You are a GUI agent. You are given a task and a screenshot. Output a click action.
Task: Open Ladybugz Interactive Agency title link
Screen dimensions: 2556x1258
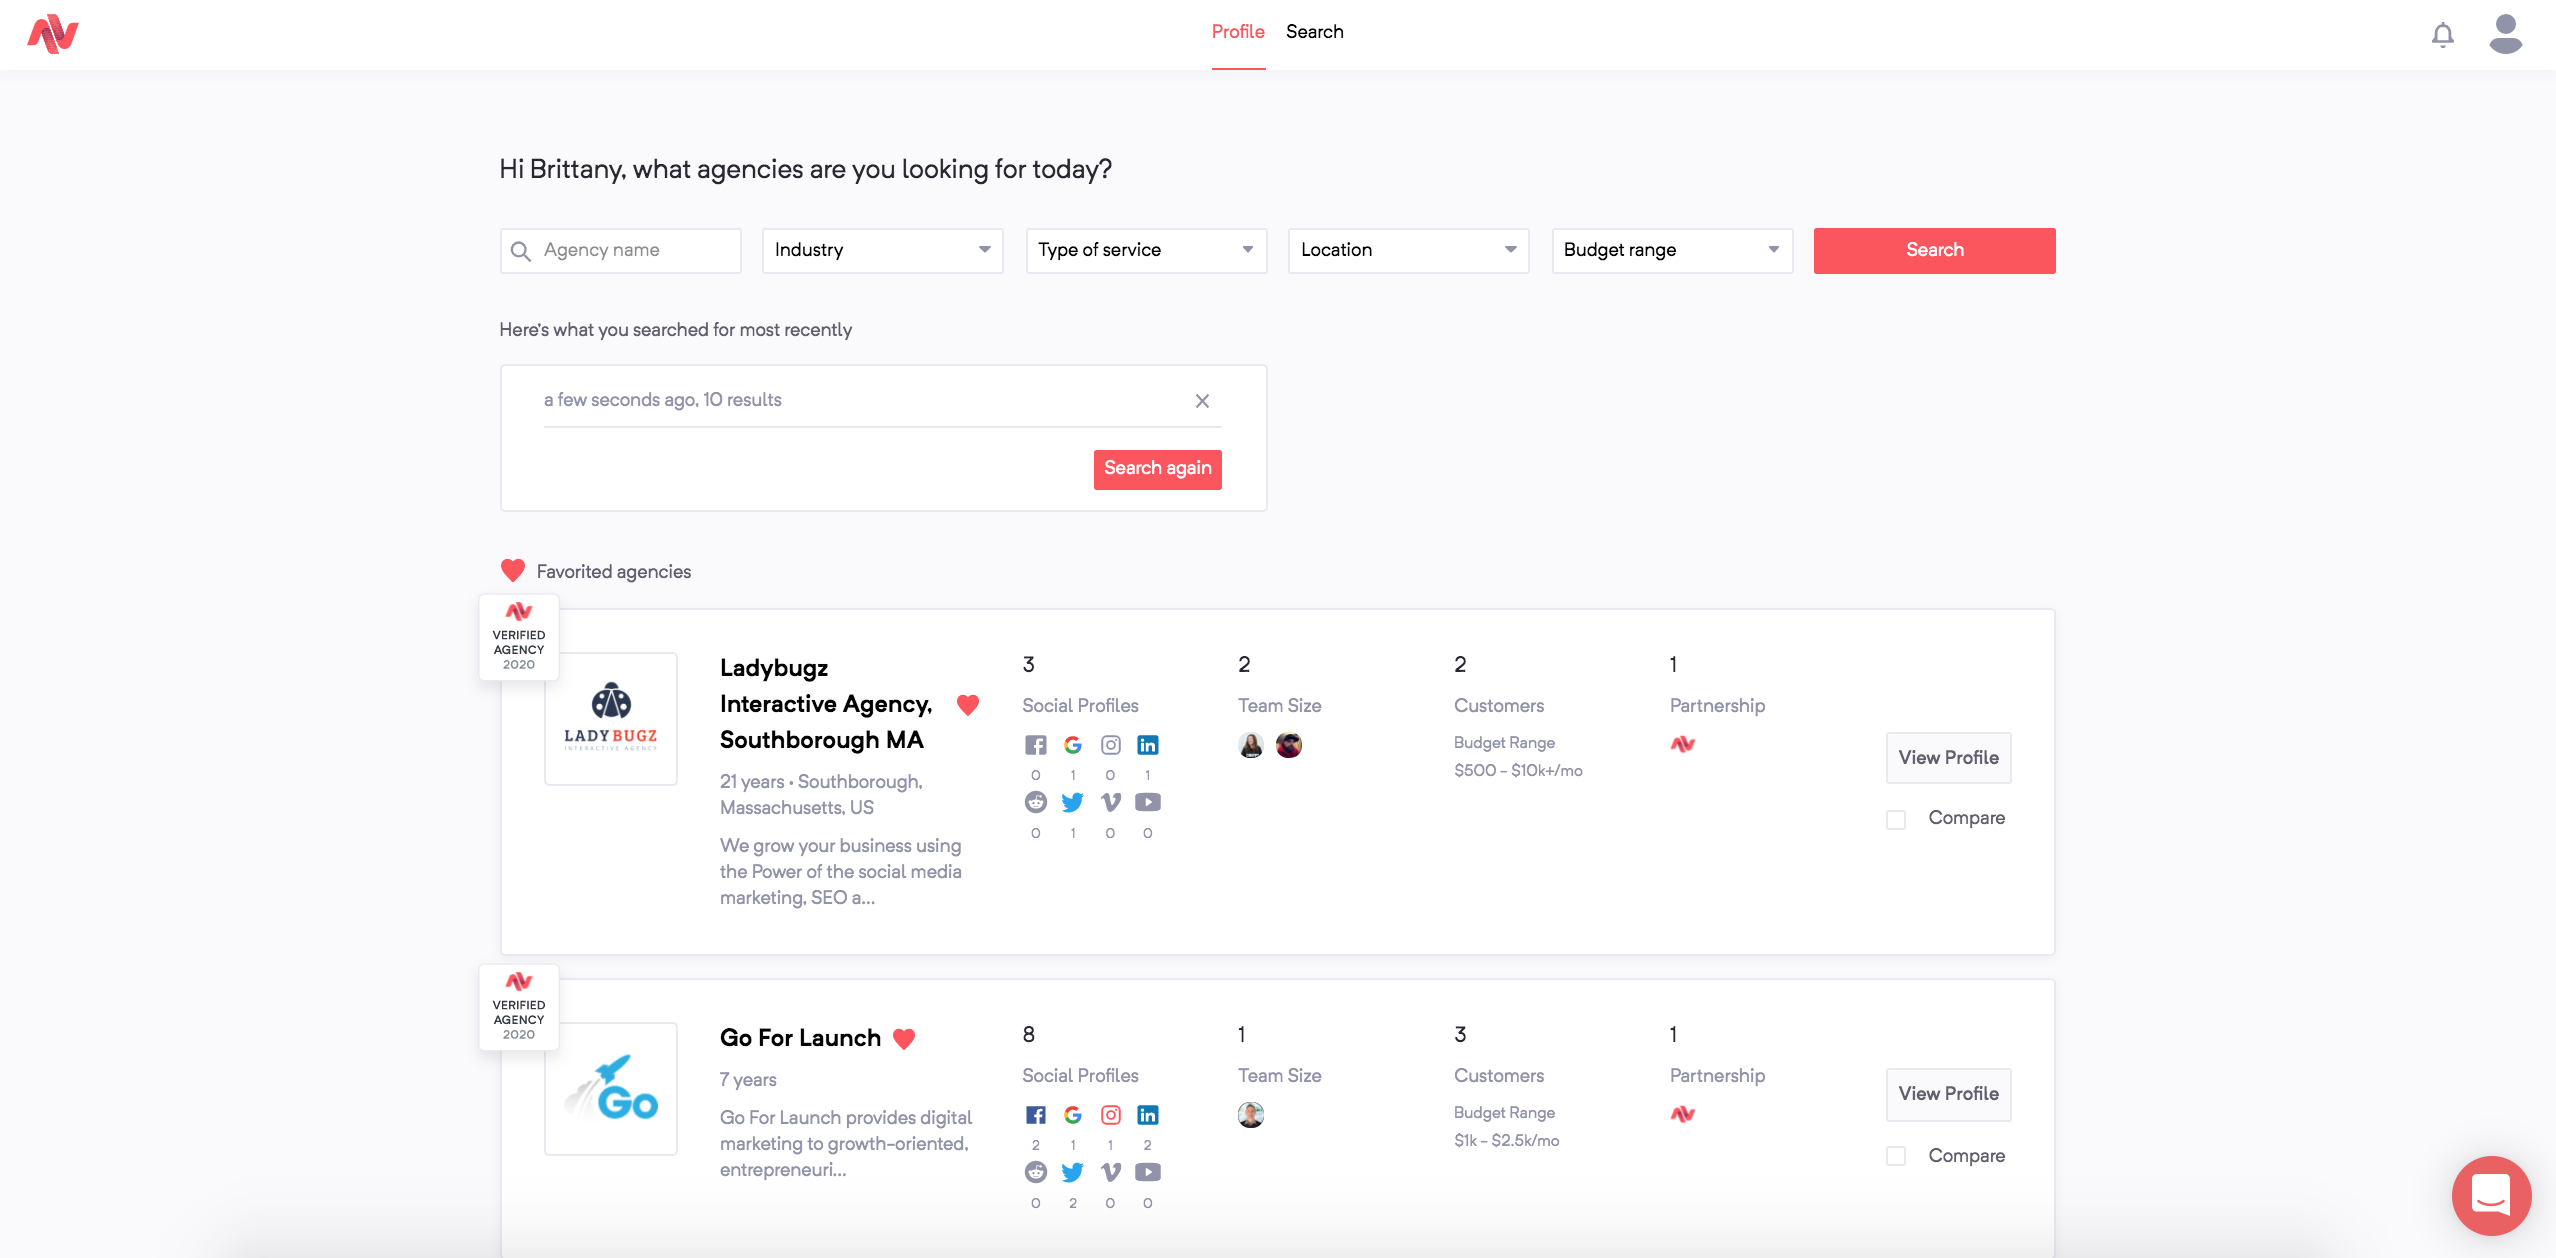coord(826,704)
